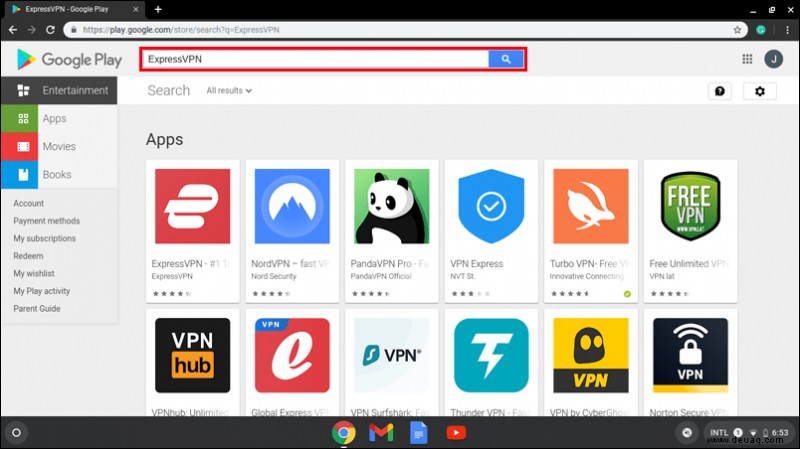
Task: Go back in browser history
Action: click(x=13, y=30)
